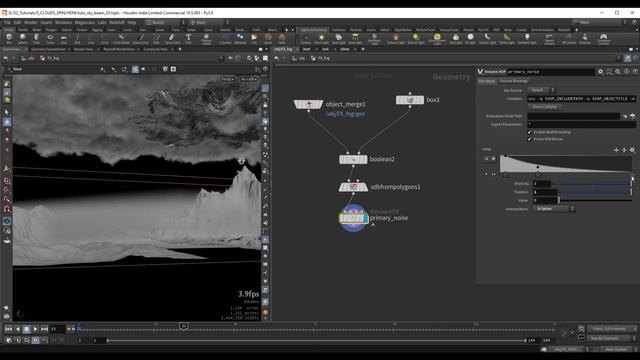
Task: Open the Windows menu
Action: coord(63,22)
